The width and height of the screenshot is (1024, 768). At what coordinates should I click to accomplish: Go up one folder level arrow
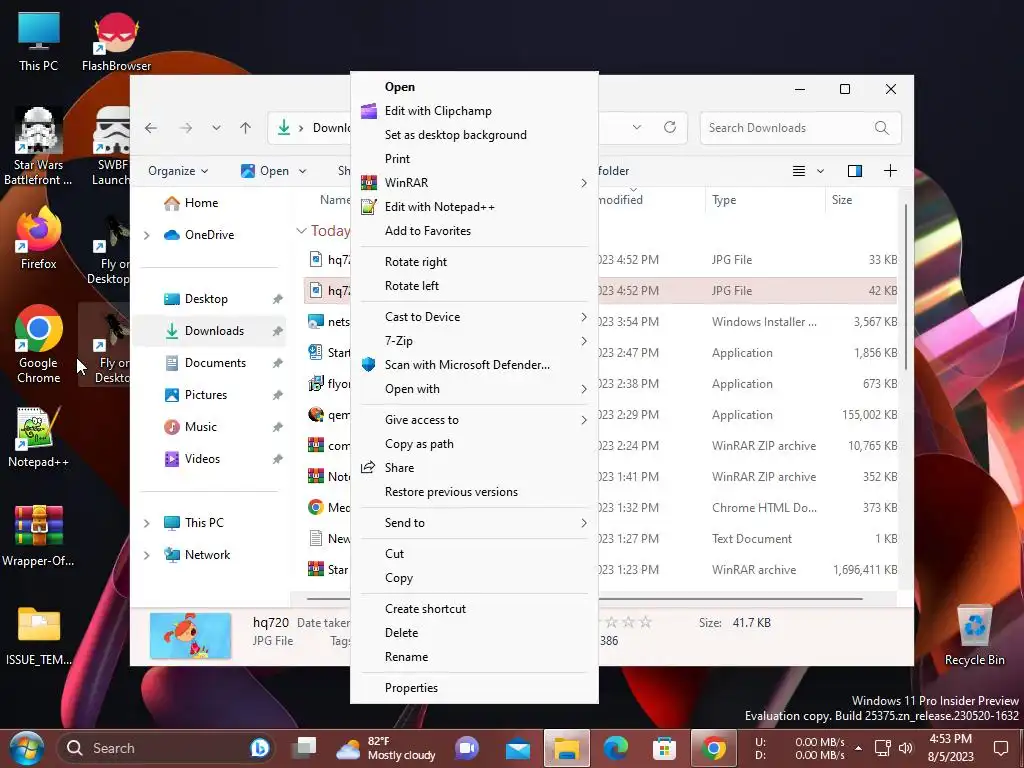246,128
